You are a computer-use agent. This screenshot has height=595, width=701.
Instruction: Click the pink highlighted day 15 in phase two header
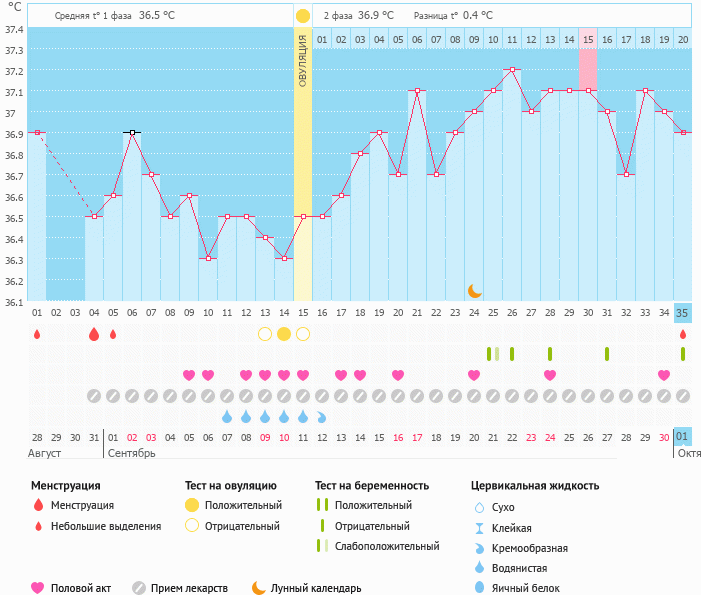click(588, 39)
